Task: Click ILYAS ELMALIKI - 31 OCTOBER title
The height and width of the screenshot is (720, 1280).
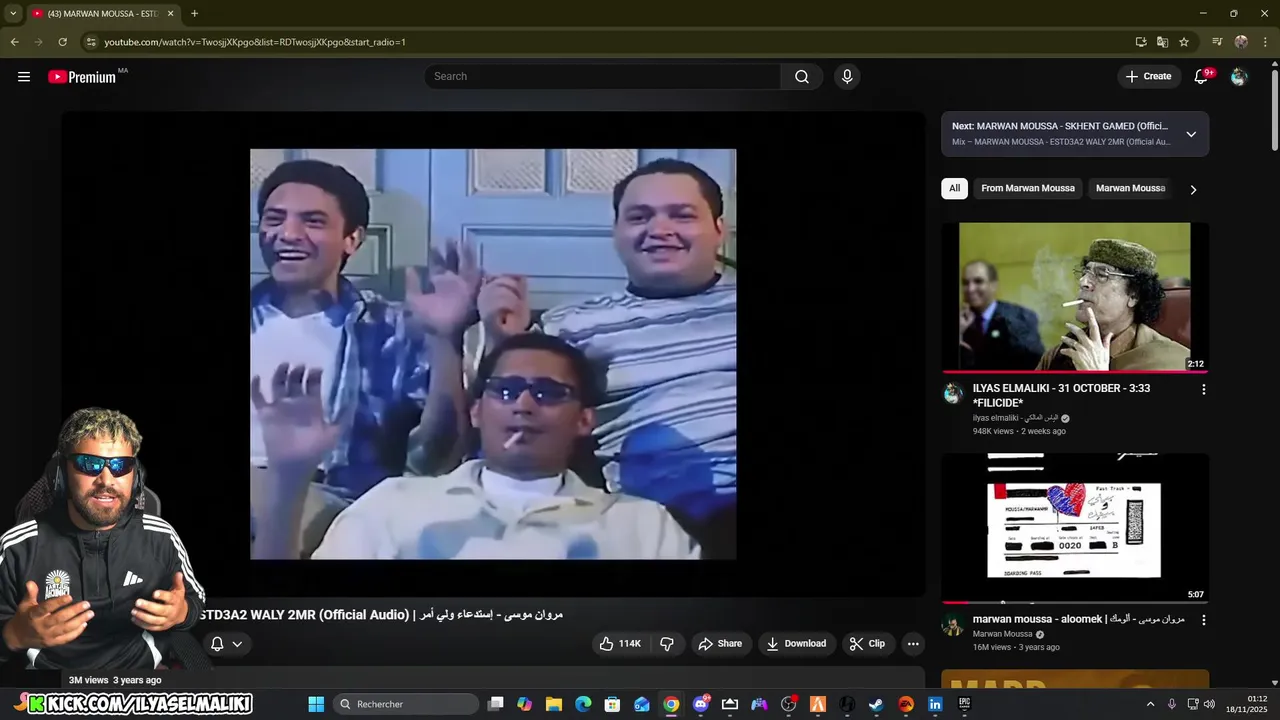Action: click(1061, 395)
